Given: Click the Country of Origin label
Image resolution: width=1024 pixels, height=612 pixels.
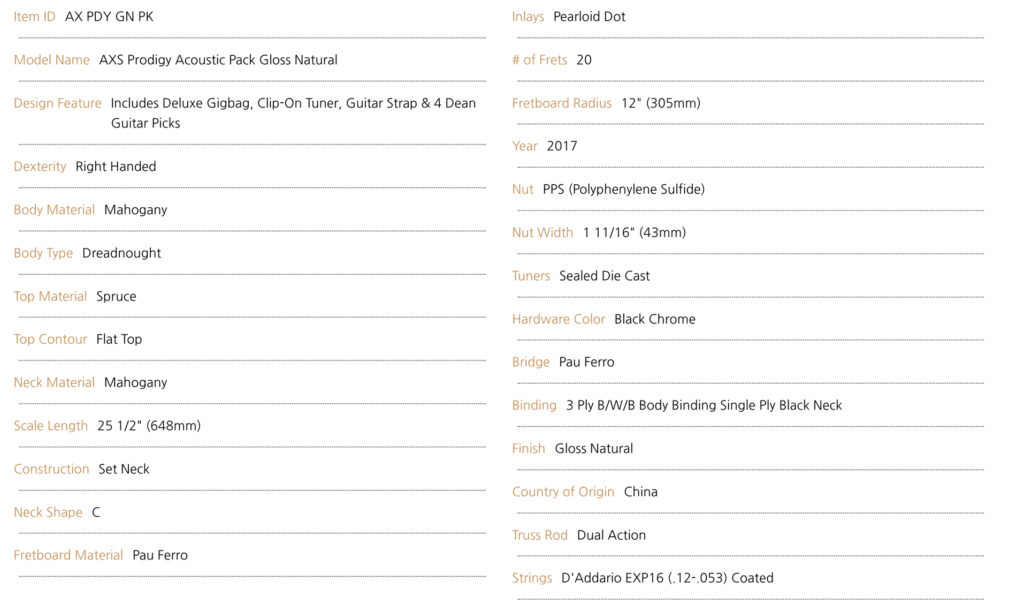Looking at the screenshot, I should coord(563,492).
